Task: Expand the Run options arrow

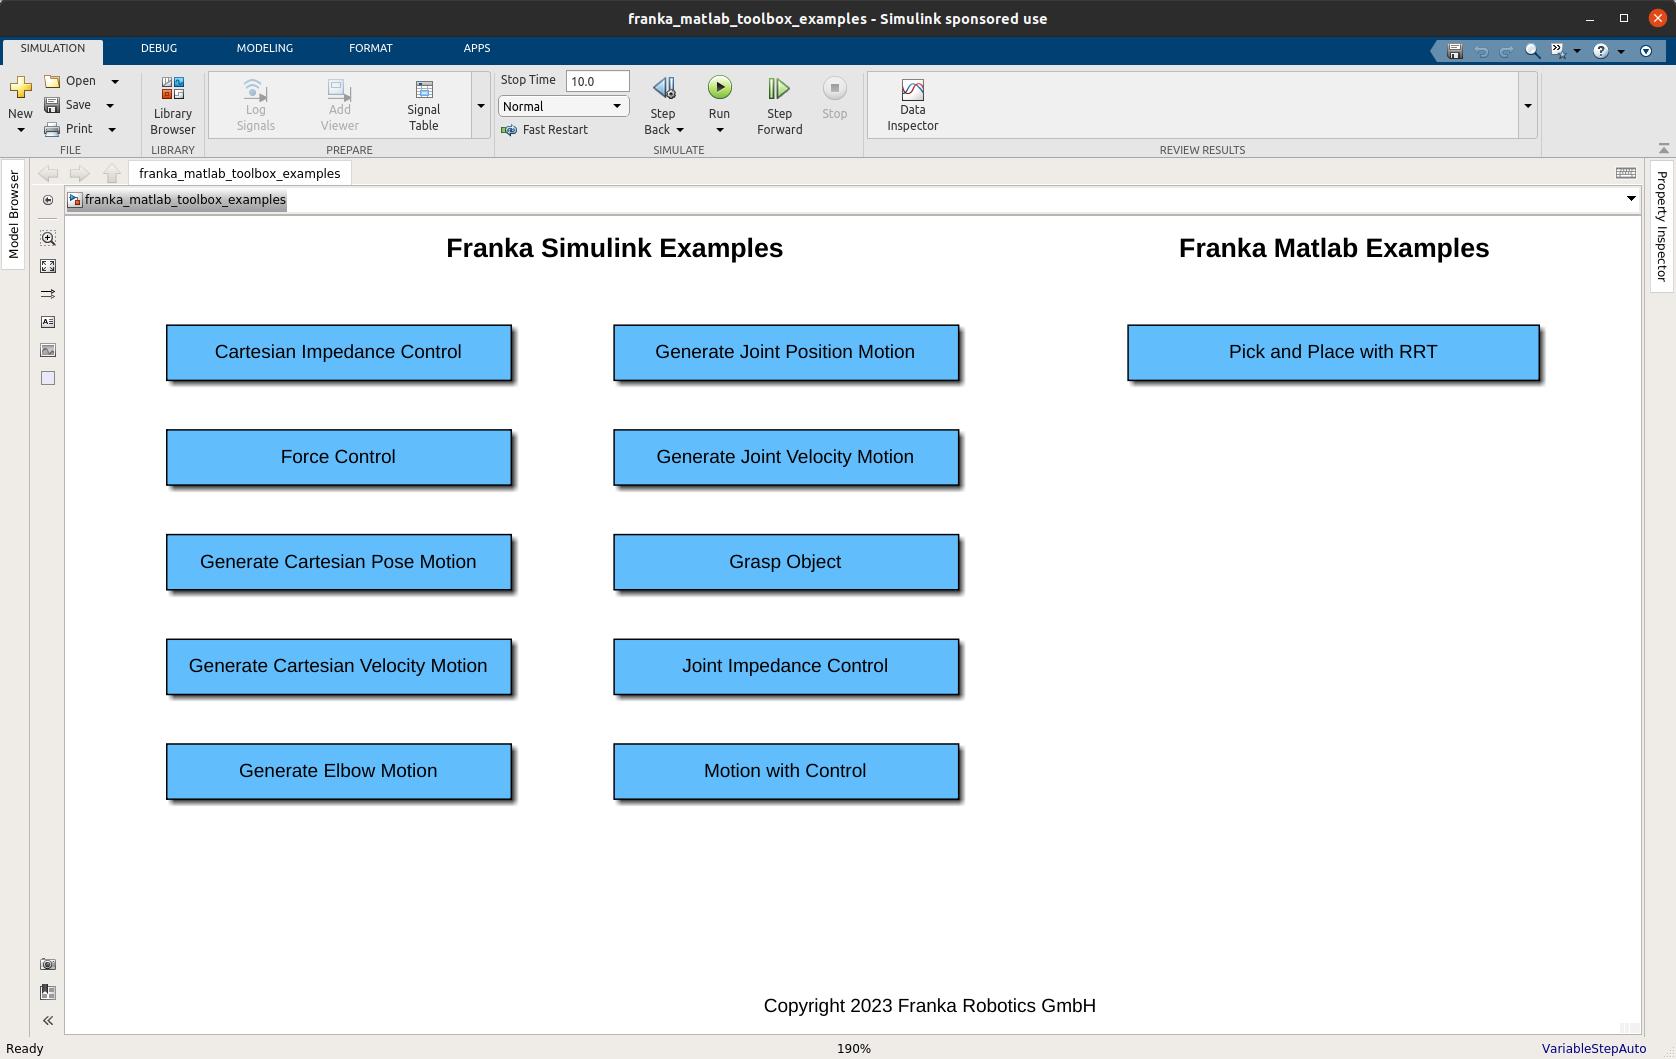Action: click(x=720, y=130)
